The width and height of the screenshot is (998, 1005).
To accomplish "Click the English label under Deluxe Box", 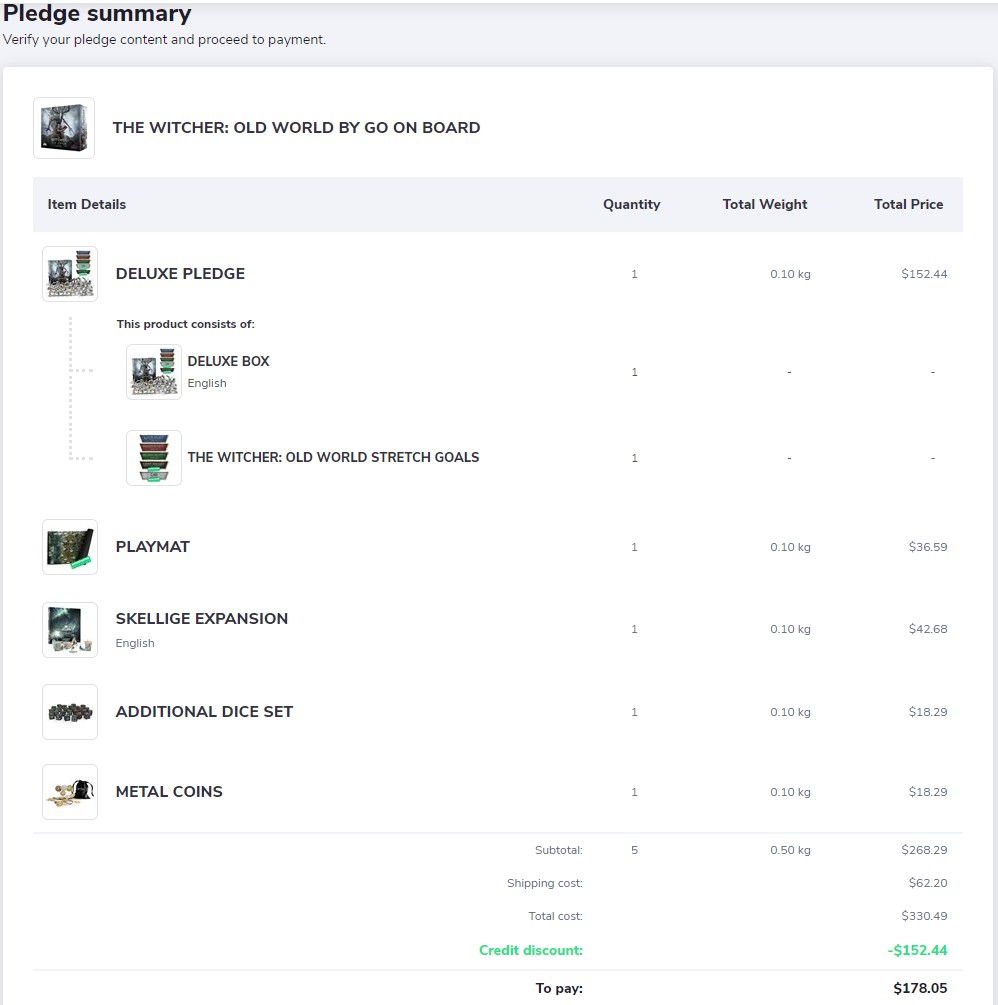I will [x=206, y=383].
